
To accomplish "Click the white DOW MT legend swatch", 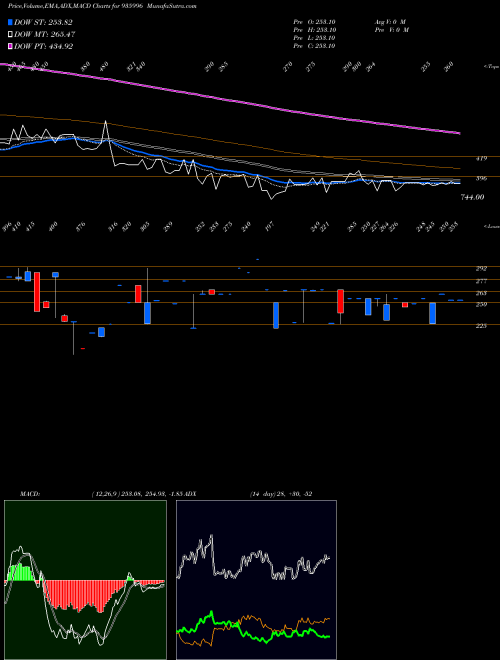I will coord(11,35).
